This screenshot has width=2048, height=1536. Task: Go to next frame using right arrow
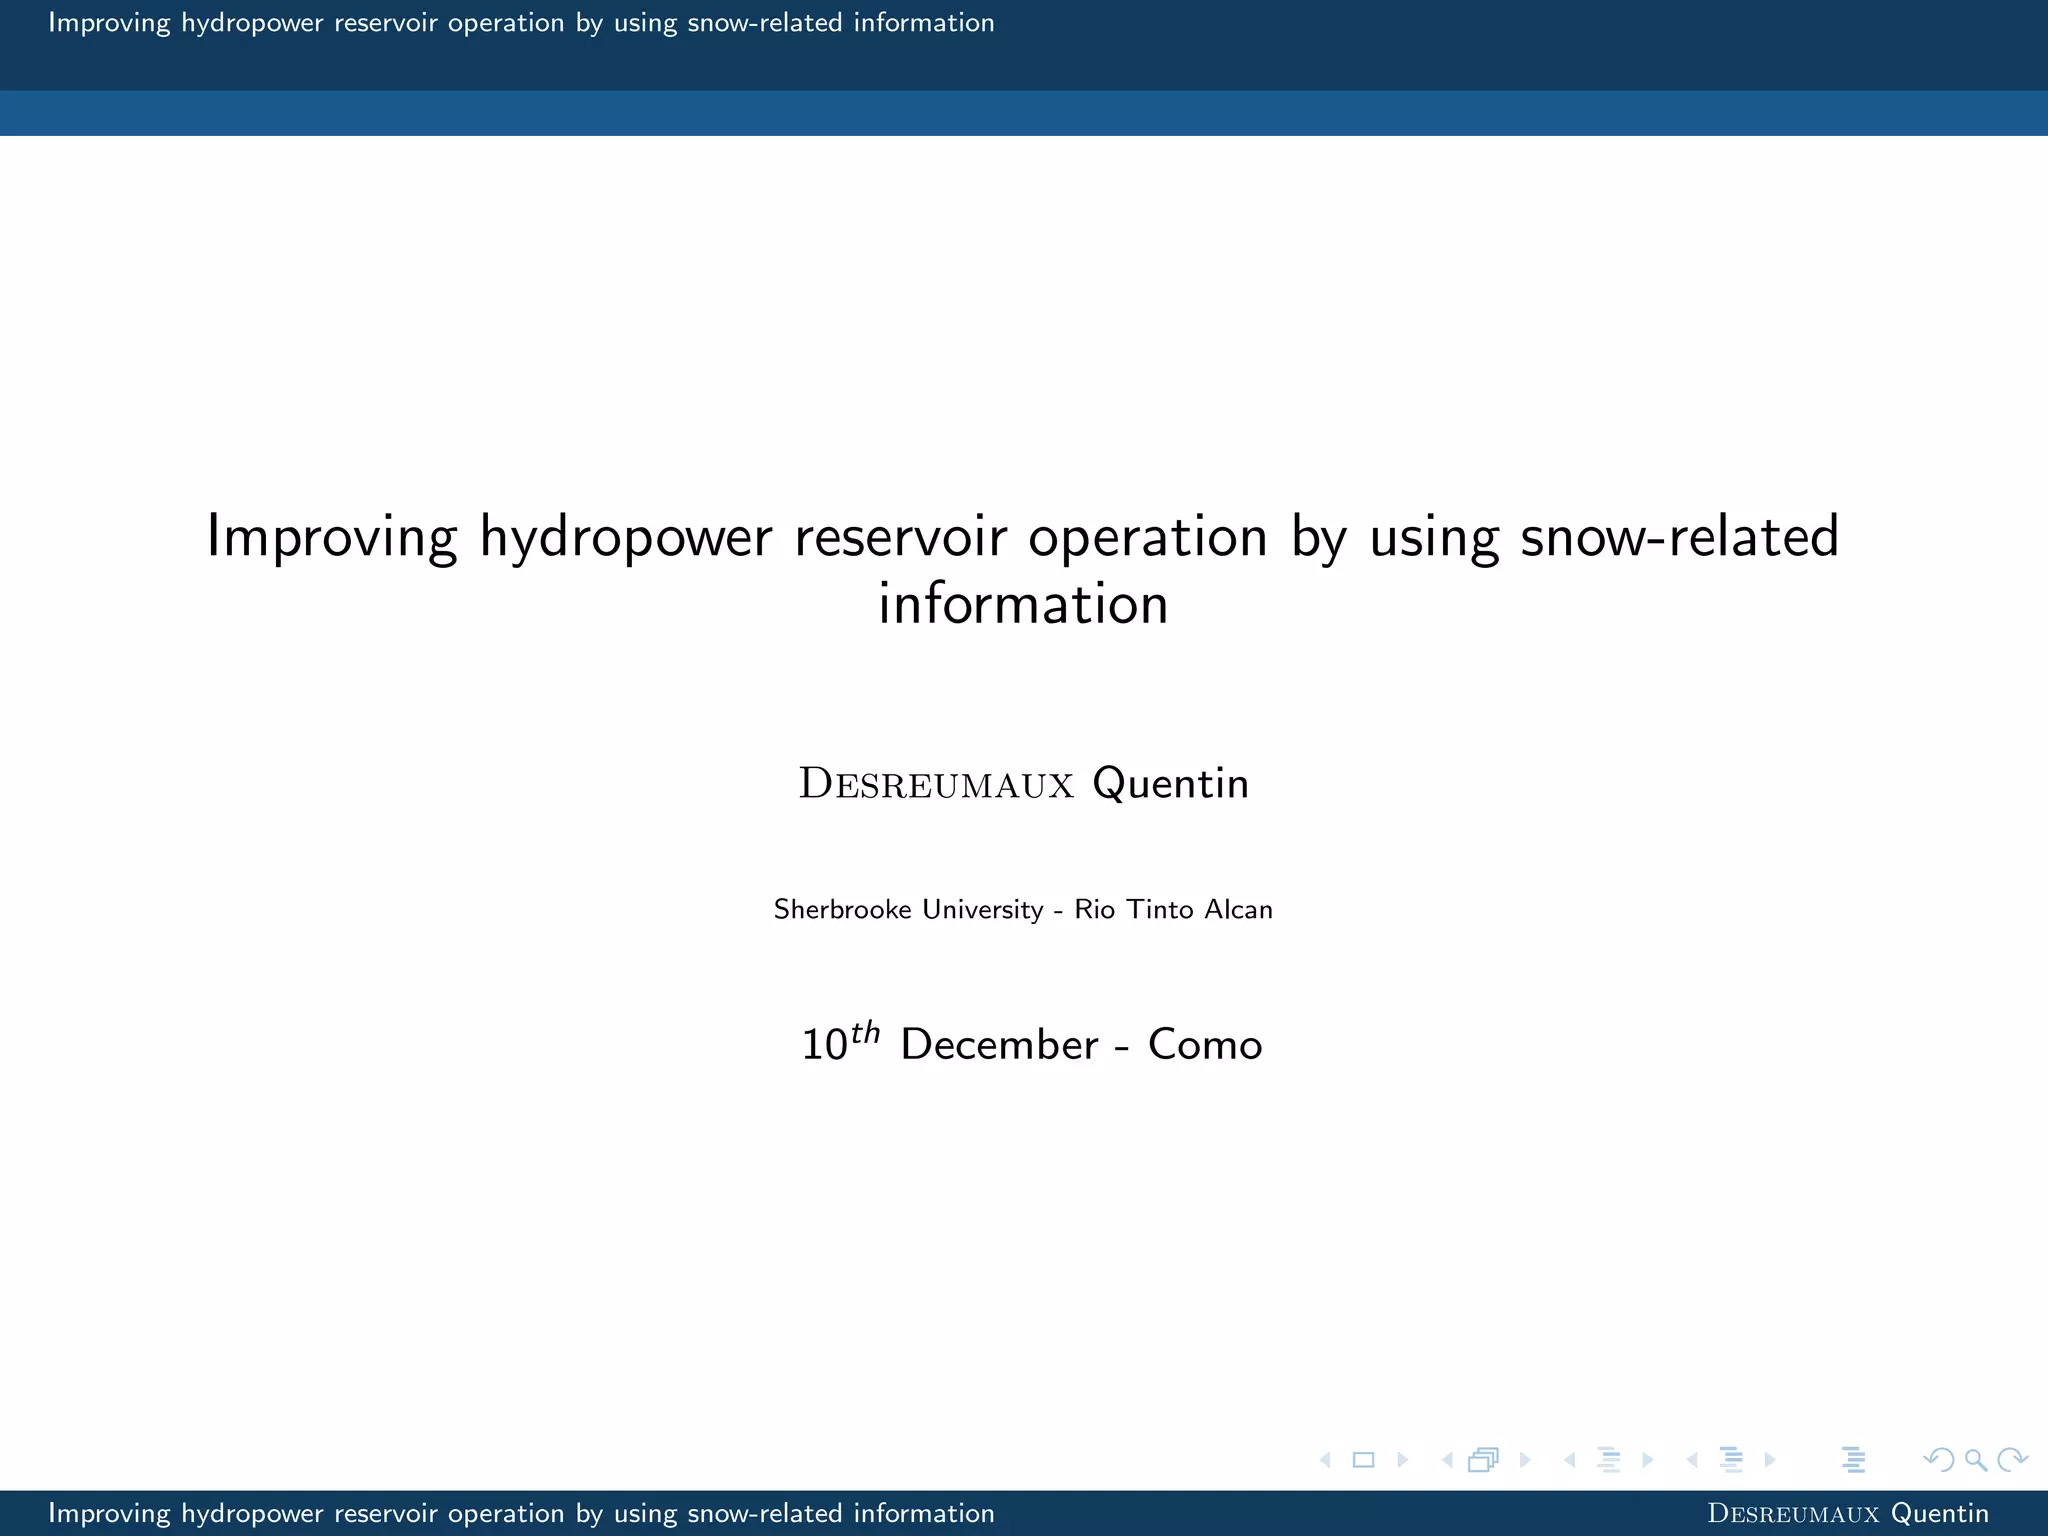(x=1525, y=1460)
